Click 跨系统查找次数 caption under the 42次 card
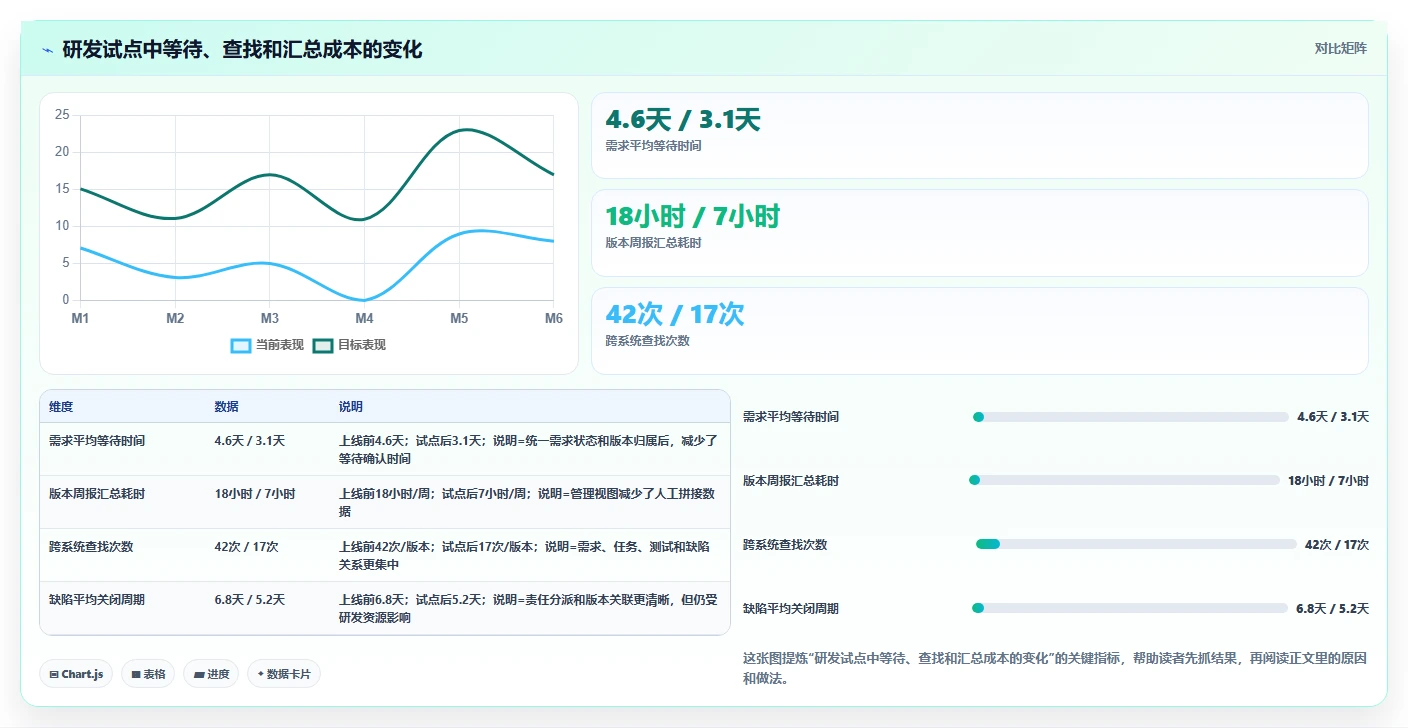Image resolution: width=1408 pixels, height=728 pixels. click(647, 341)
